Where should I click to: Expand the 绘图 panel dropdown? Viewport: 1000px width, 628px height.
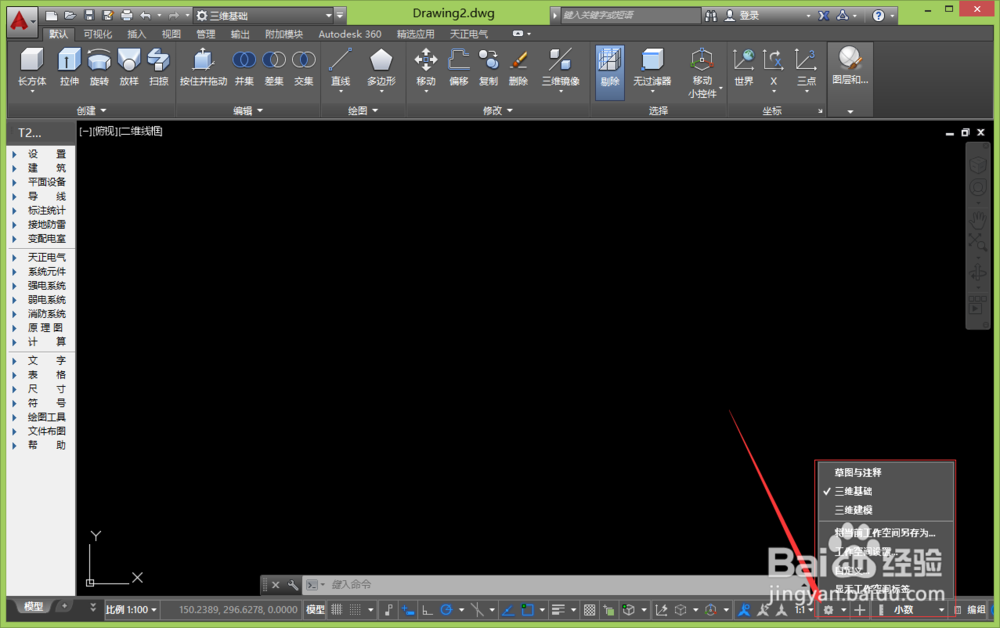click(x=362, y=111)
